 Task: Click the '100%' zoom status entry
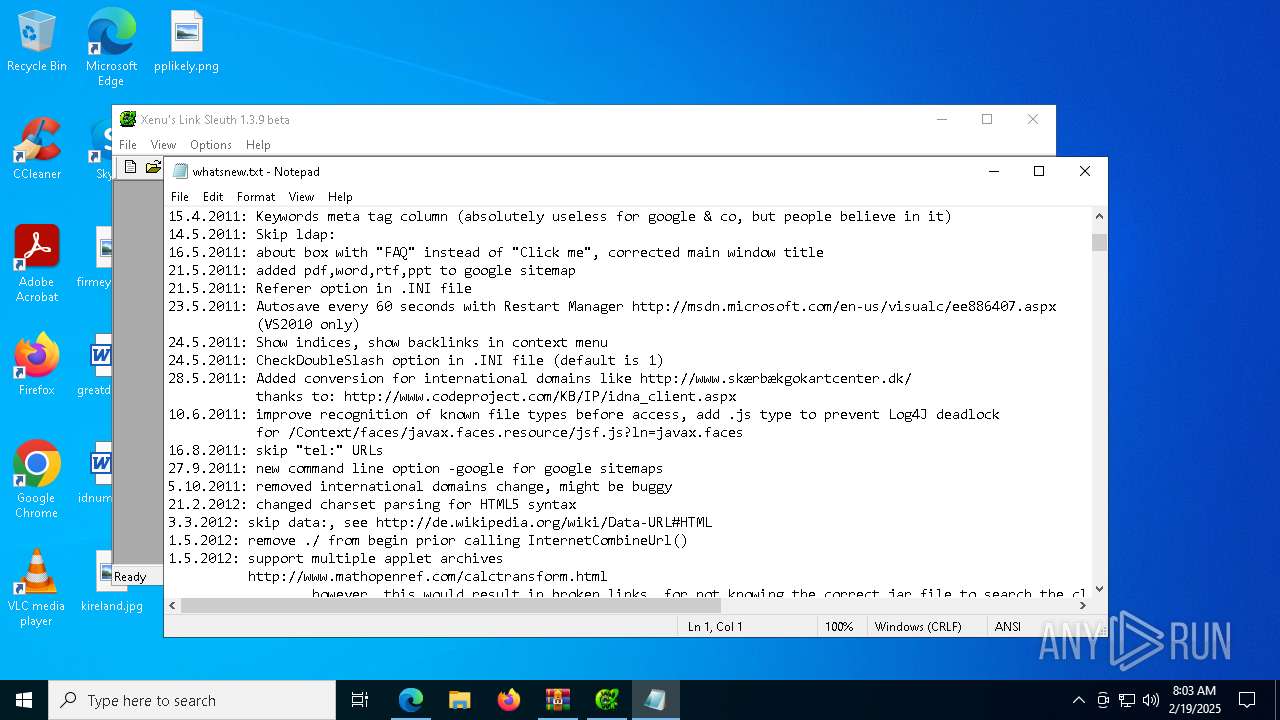(839, 626)
